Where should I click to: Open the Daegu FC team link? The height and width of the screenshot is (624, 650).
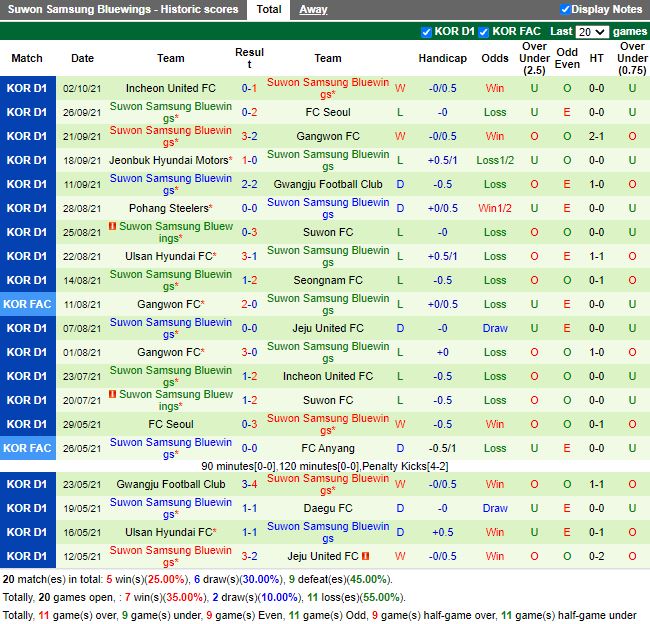point(327,508)
